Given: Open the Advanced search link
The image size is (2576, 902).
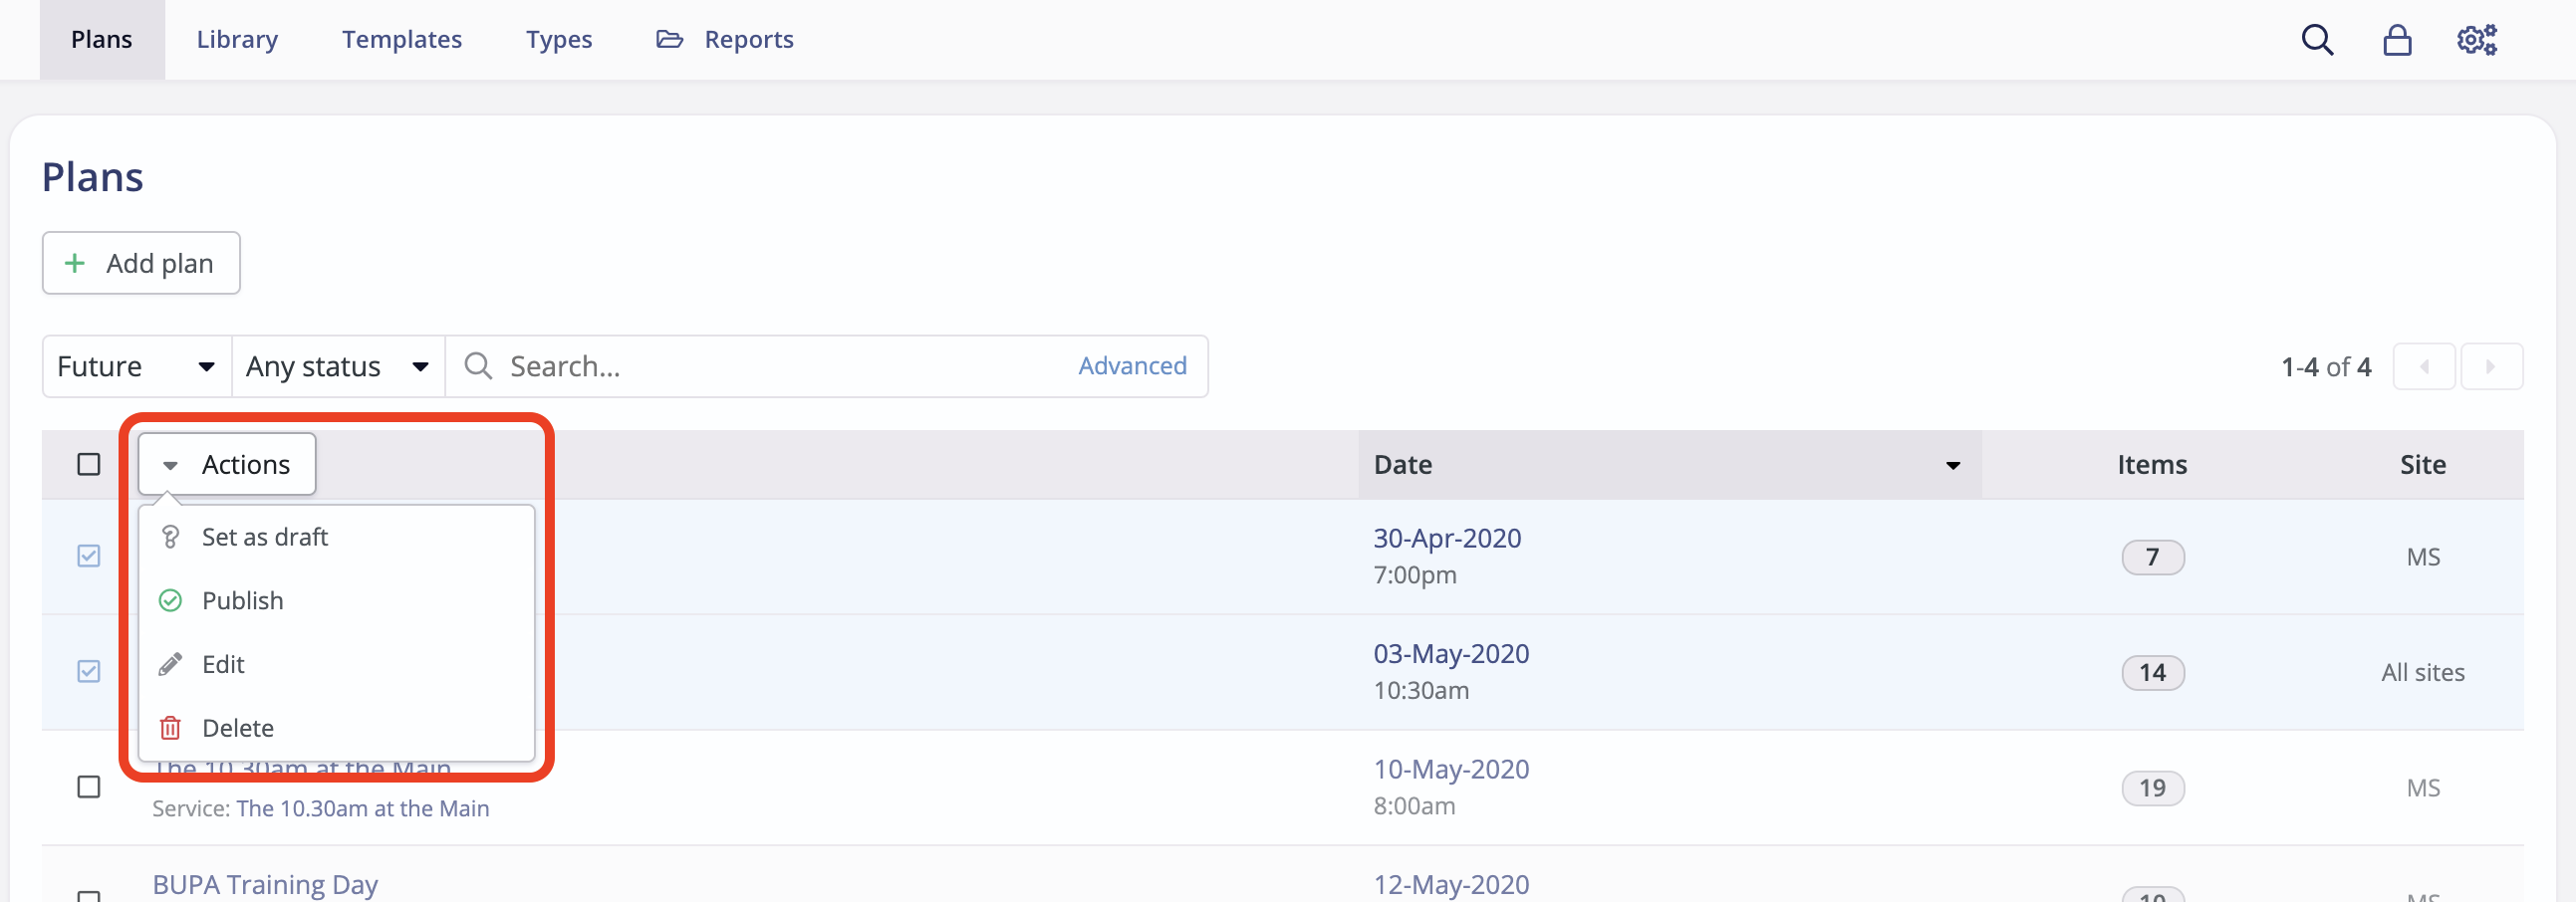Looking at the screenshot, I should [1132, 366].
